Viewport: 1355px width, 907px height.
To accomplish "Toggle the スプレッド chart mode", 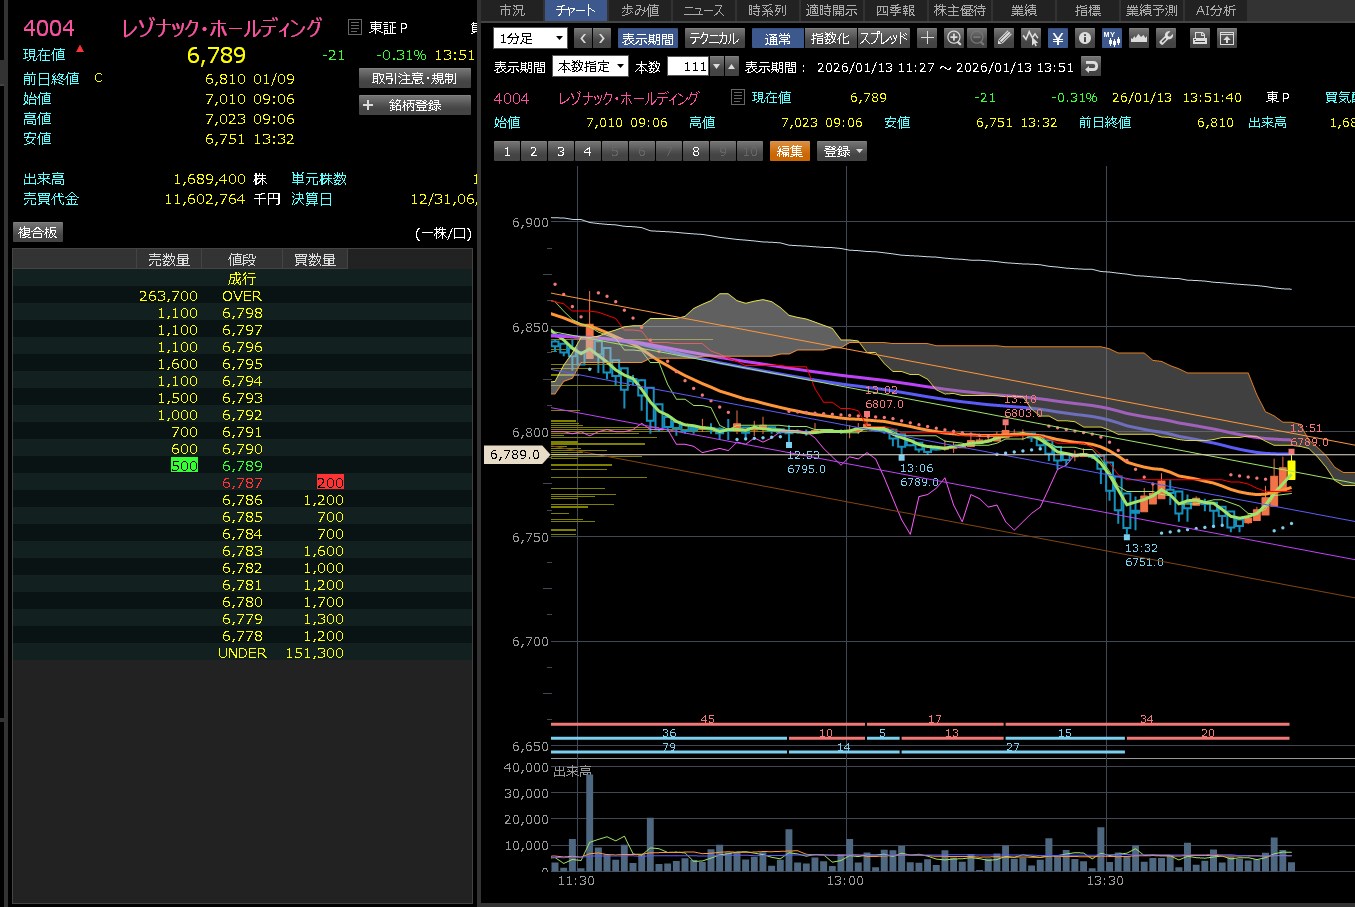I will click(883, 38).
